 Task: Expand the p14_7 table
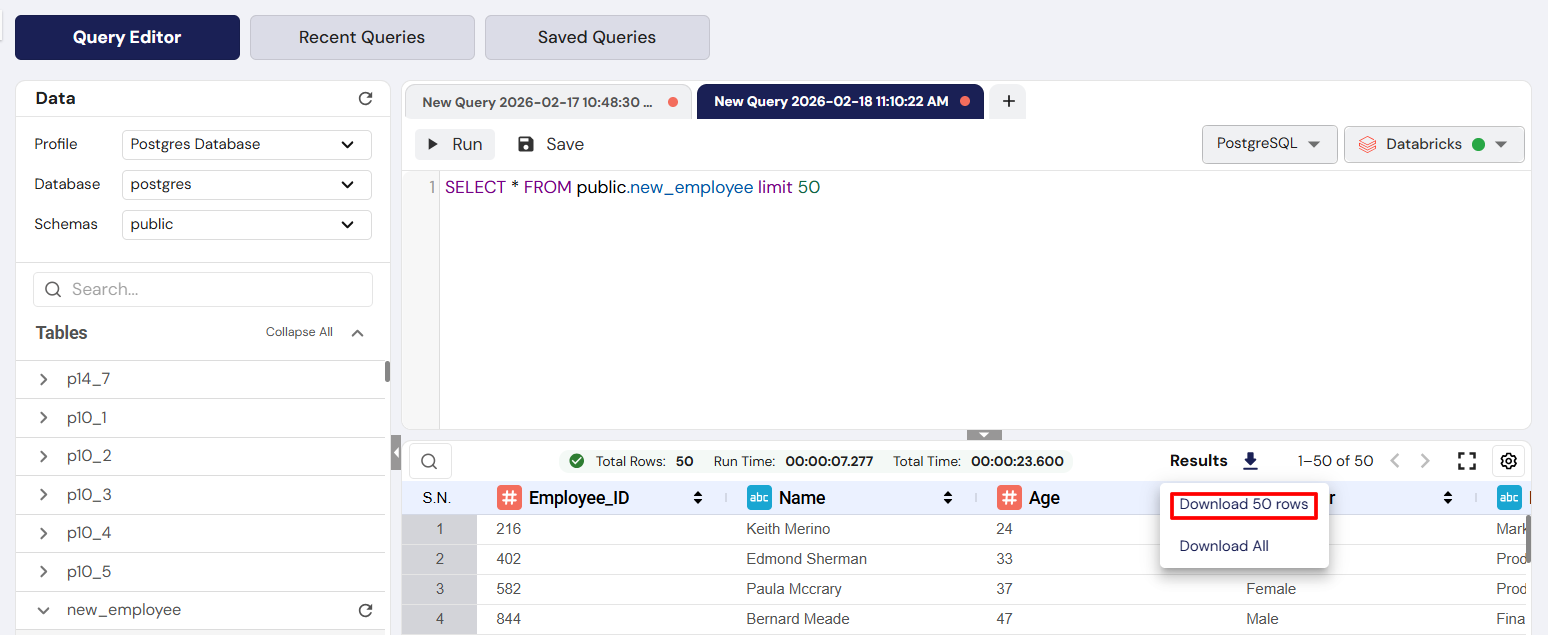[44, 379]
